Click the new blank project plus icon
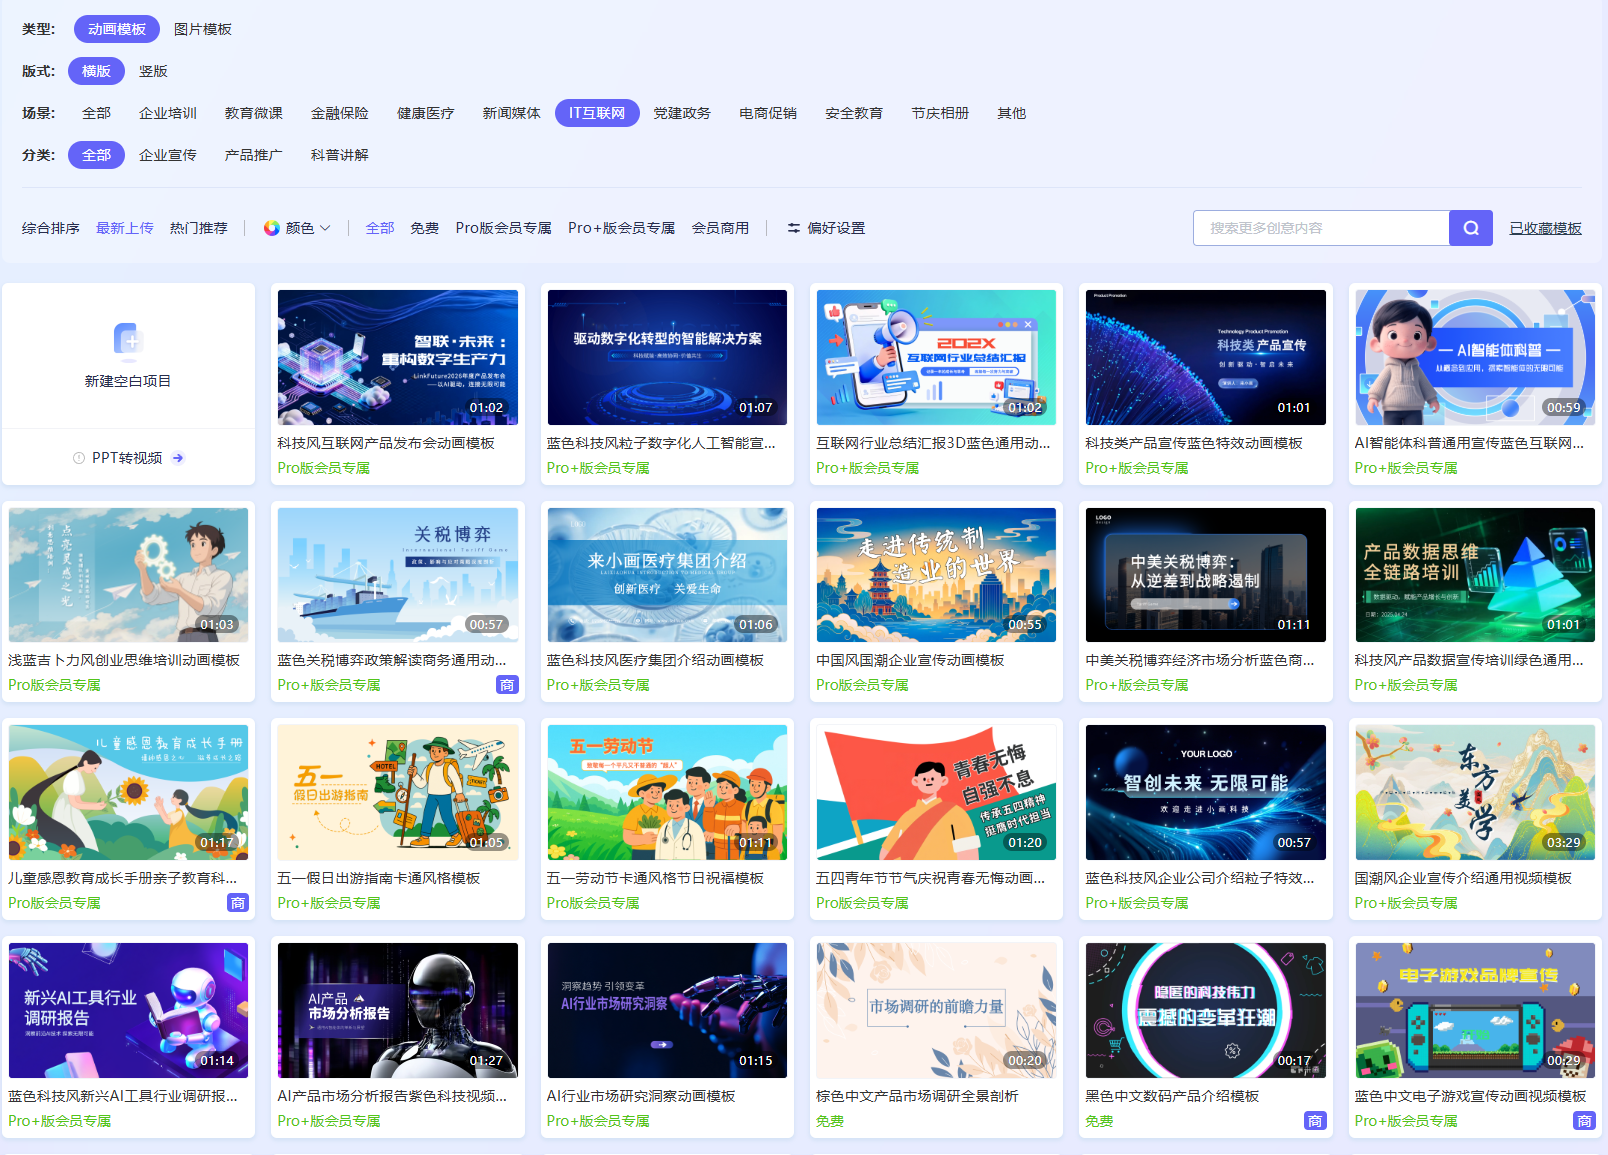The image size is (1608, 1155). pos(128,341)
